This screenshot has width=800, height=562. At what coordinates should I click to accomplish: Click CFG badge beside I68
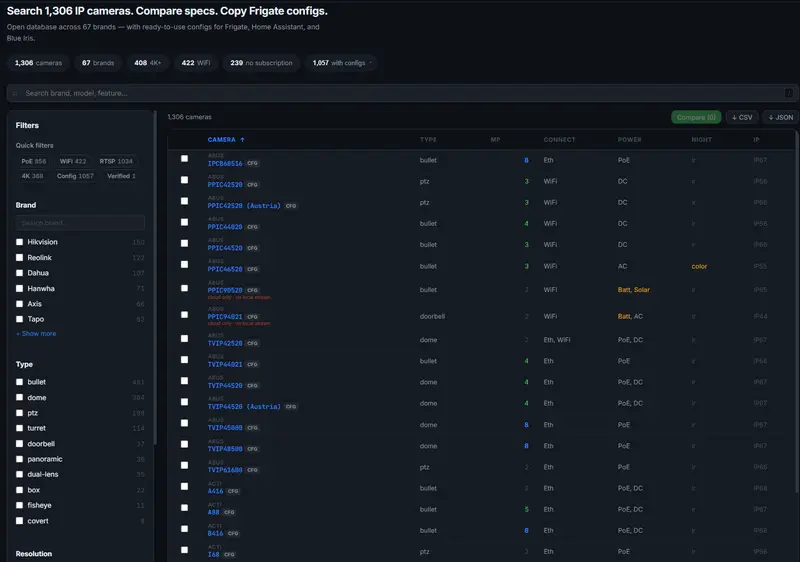pos(229,555)
